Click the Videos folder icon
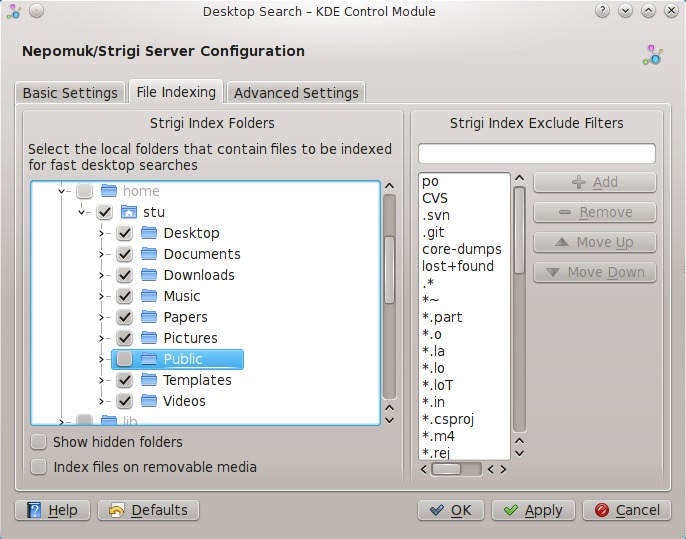The width and height of the screenshot is (686, 539). coord(149,401)
